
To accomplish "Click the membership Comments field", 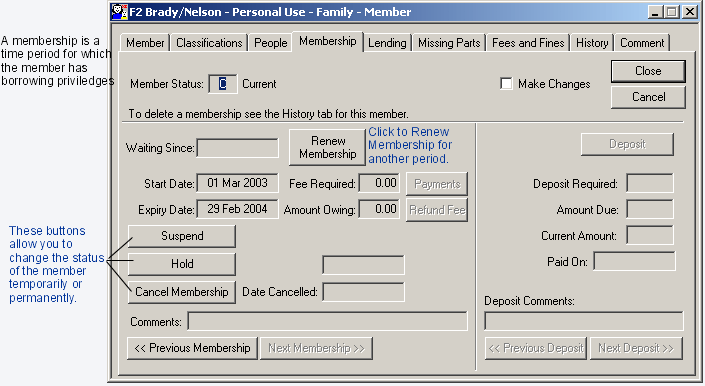I will tap(327, 321).
